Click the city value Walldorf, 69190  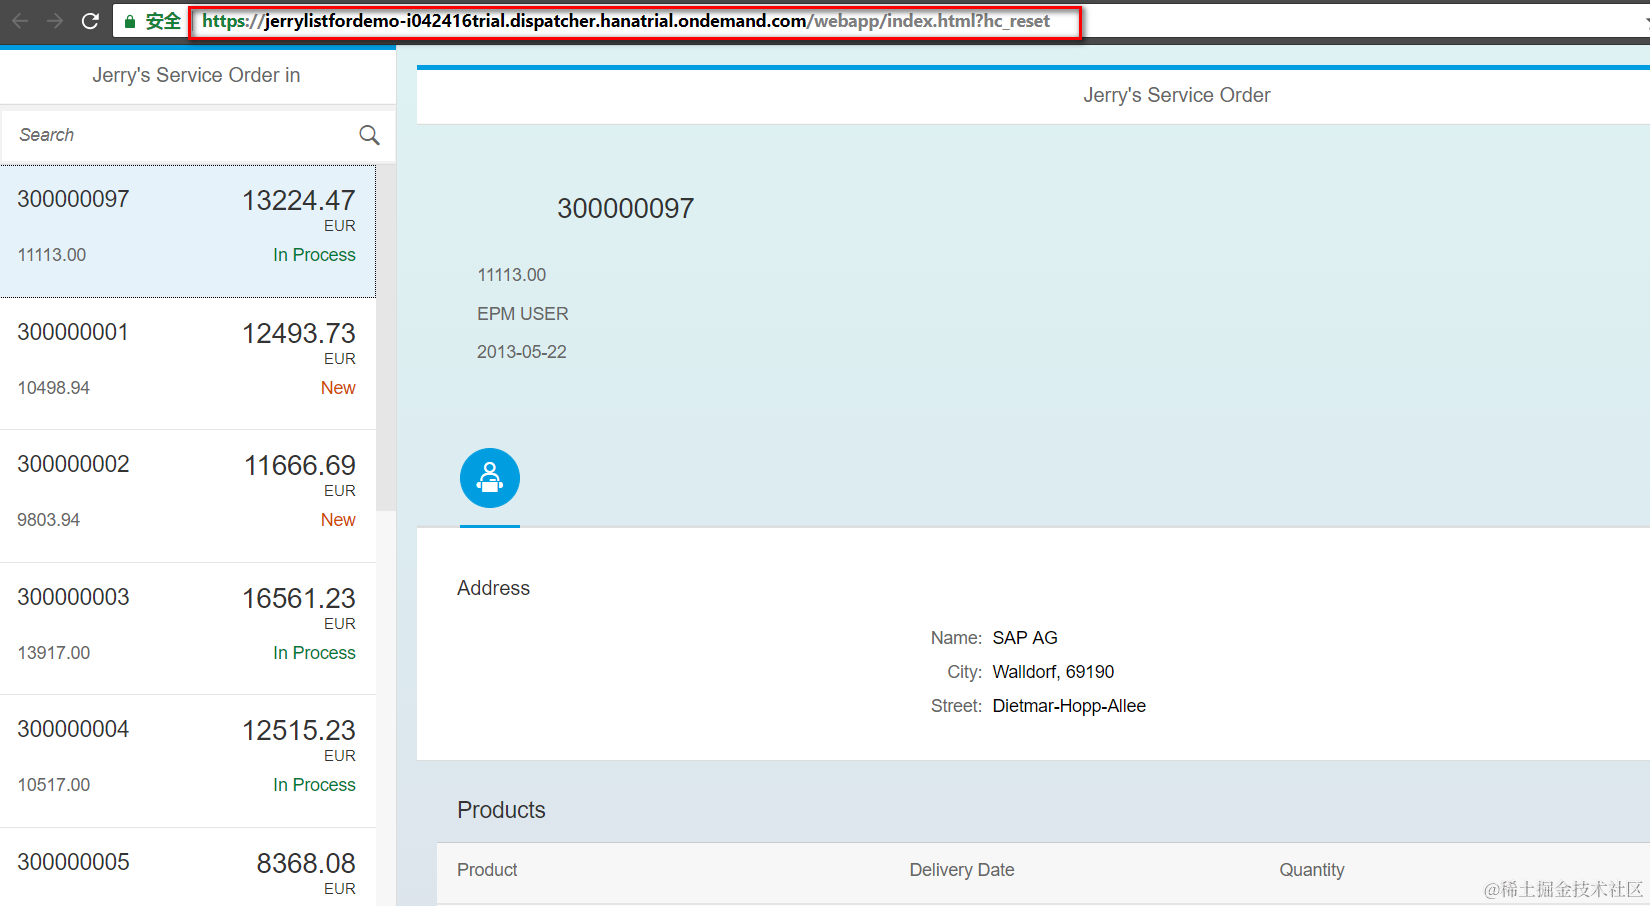[x=1053, y=672]
